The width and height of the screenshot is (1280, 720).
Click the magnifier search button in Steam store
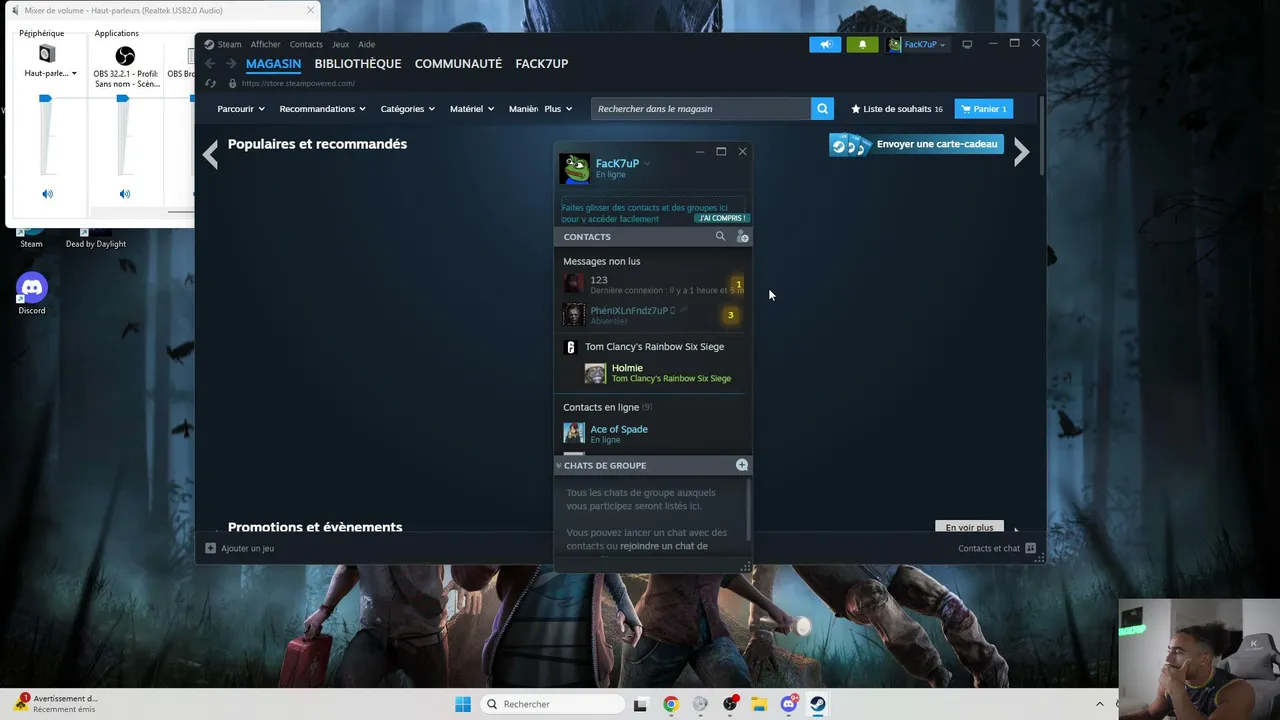click(x=822, y=109)
